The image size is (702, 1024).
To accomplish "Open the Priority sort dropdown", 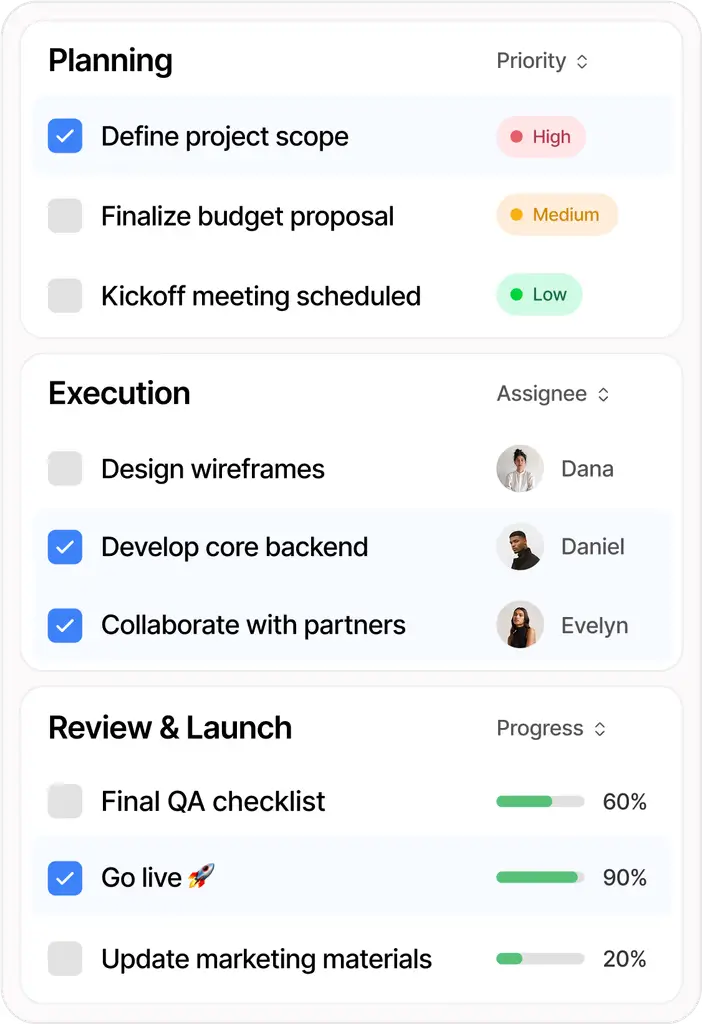I will click(542, 61).
